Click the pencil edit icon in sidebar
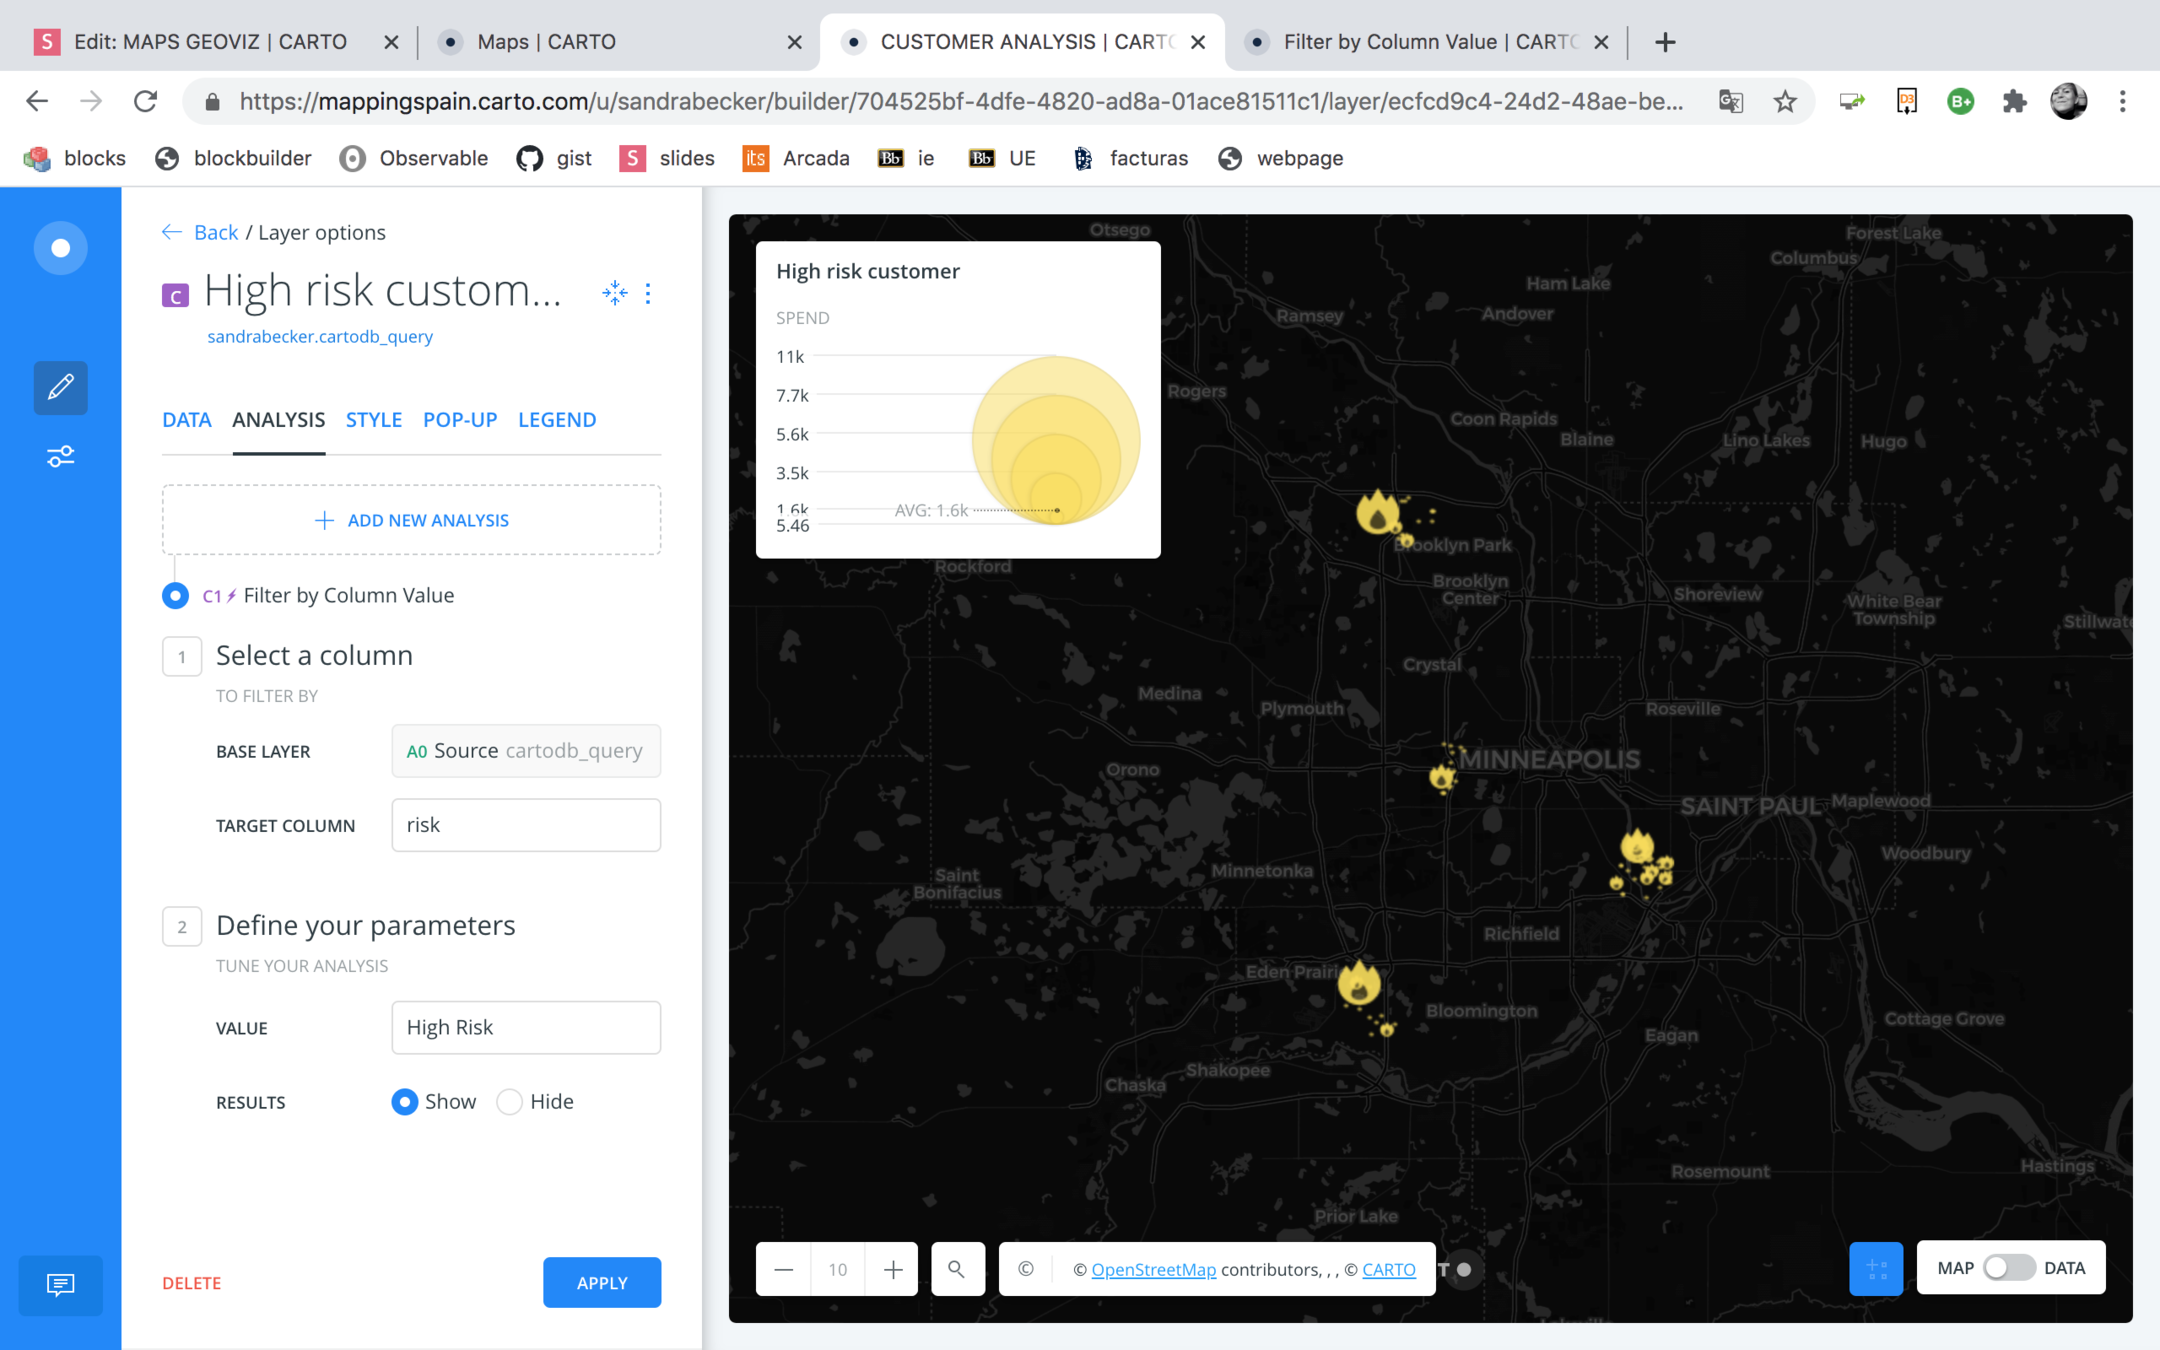Viewport: 2160px width, 1350px height. pos(60,387)
